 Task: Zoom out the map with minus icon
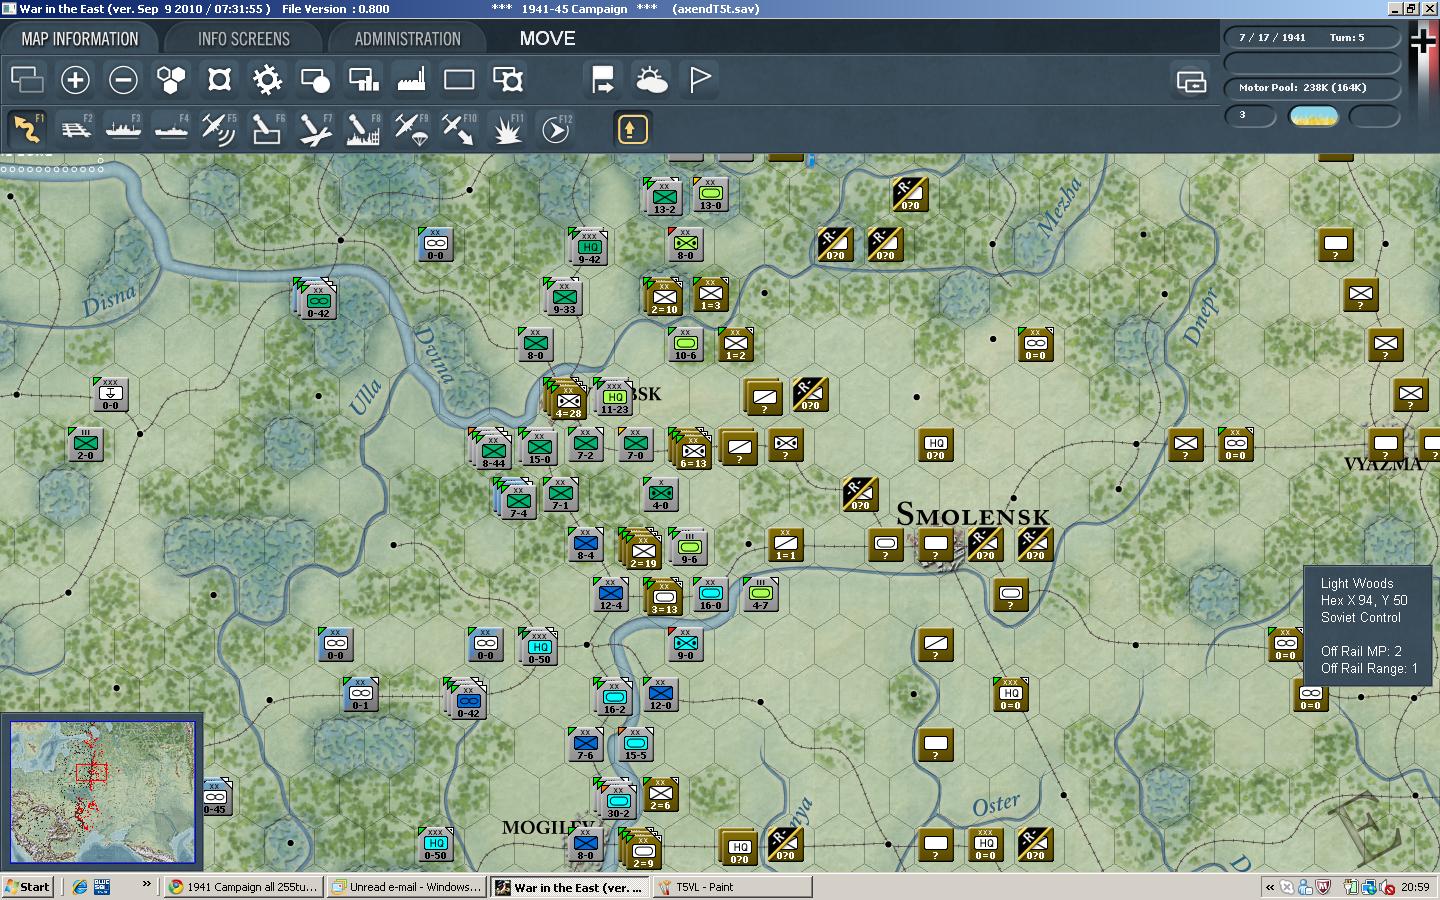(x=123, y=79)
